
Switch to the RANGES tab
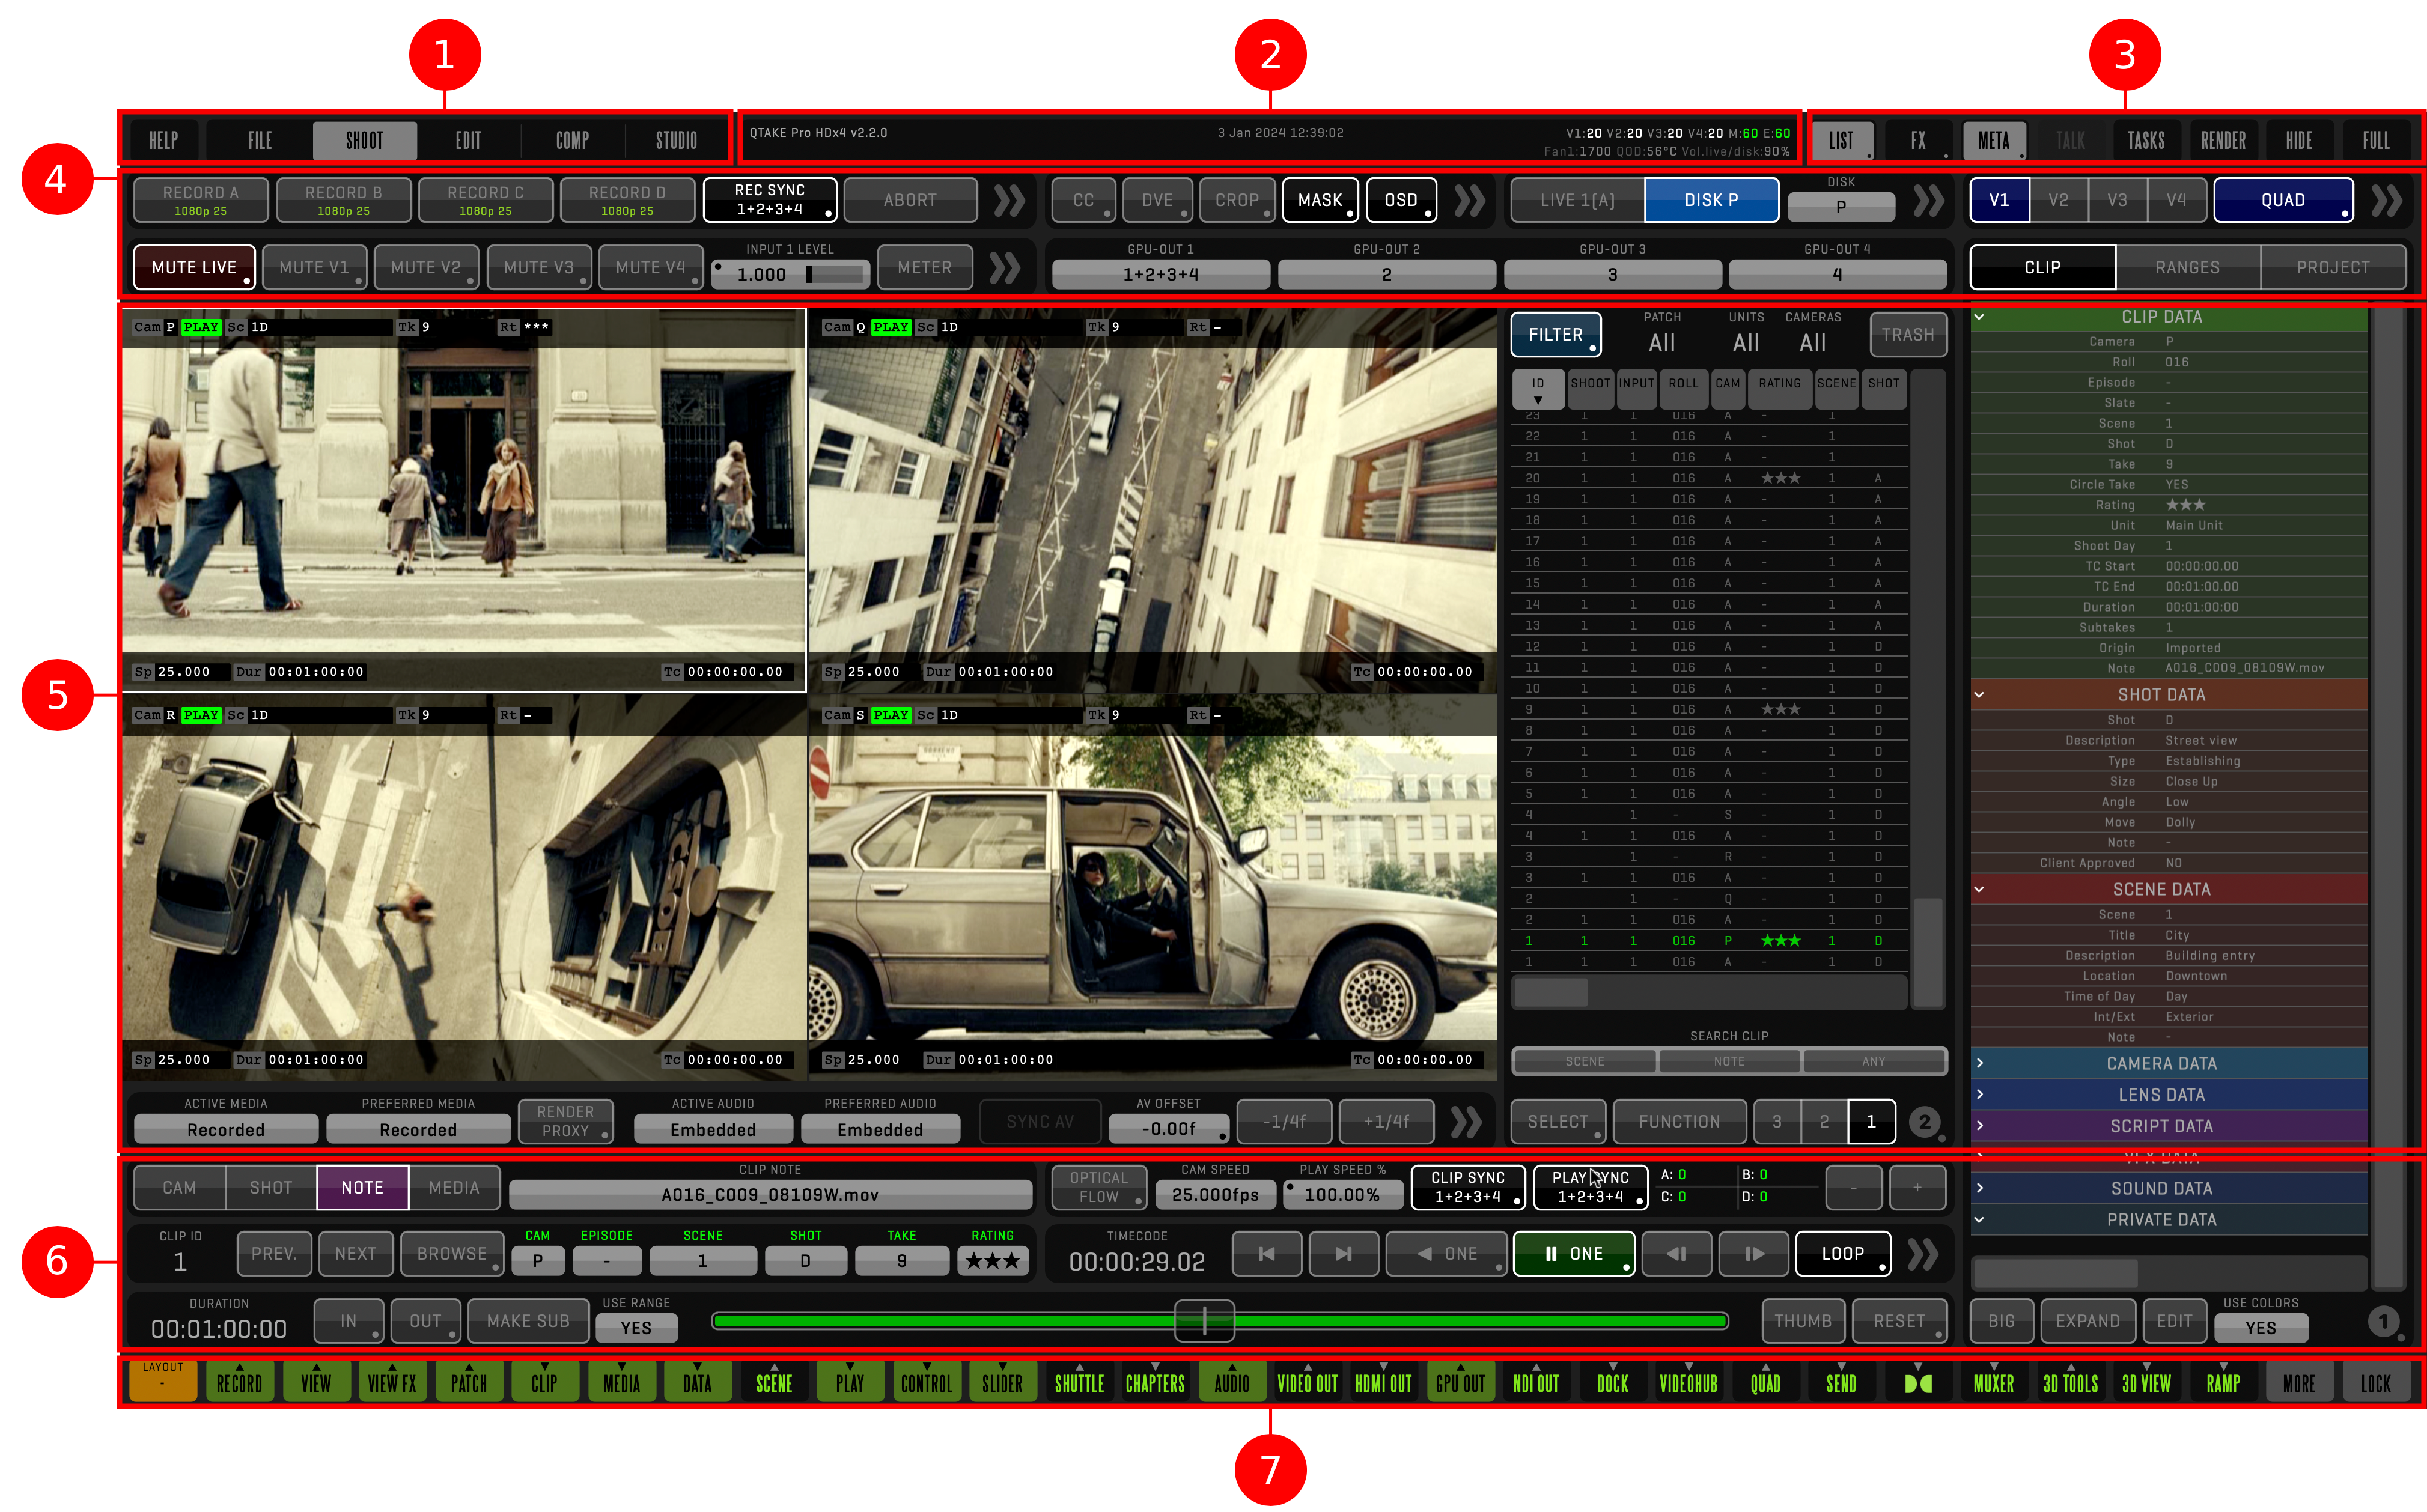click(2187, 267)
